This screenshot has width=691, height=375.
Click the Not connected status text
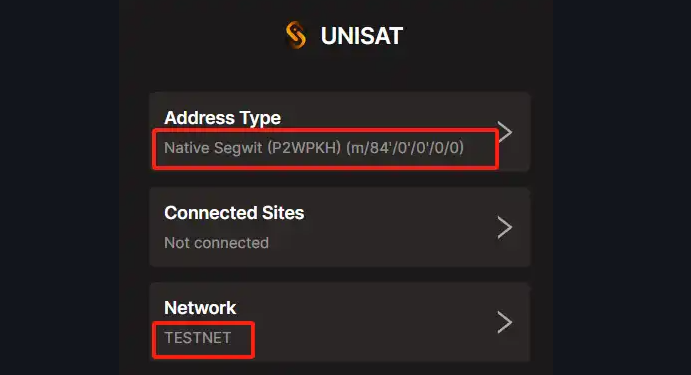216,243
